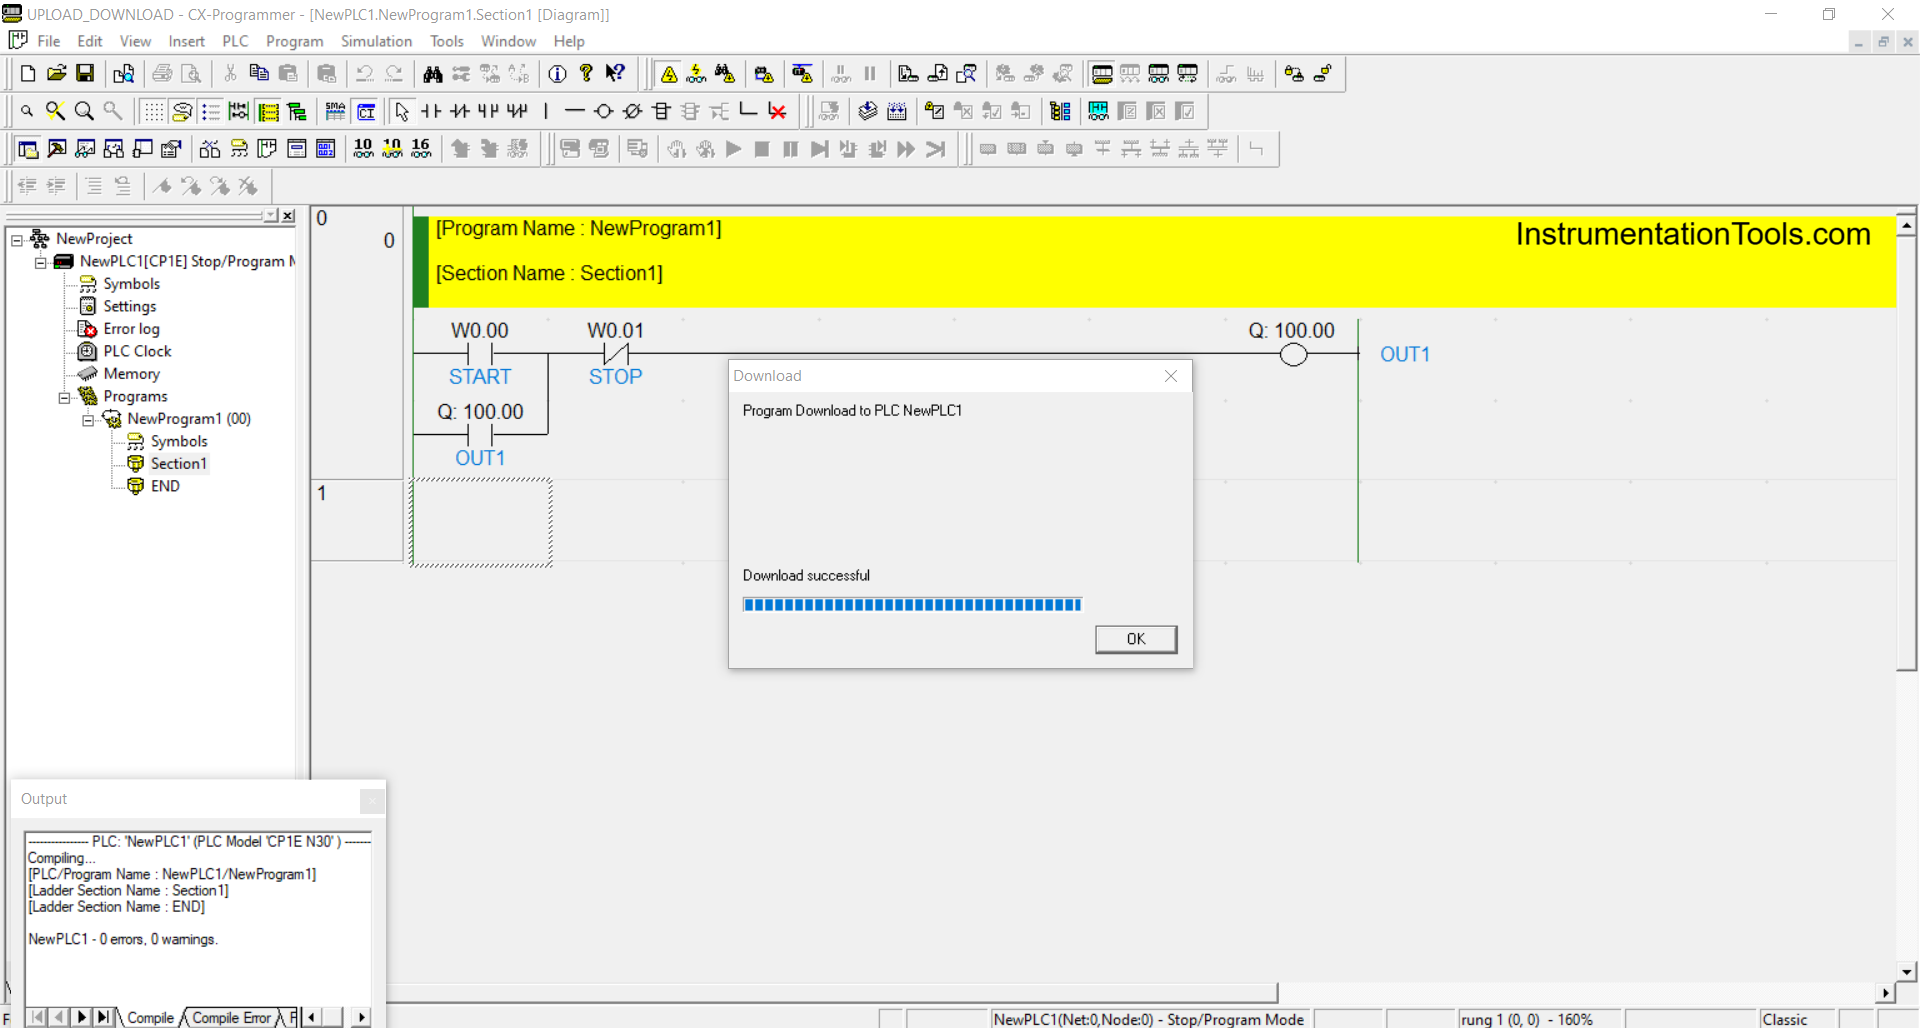Save the project with the floppy disk icon
The height and width of the screenshot is (1028, 1920).
pos(85,73)
